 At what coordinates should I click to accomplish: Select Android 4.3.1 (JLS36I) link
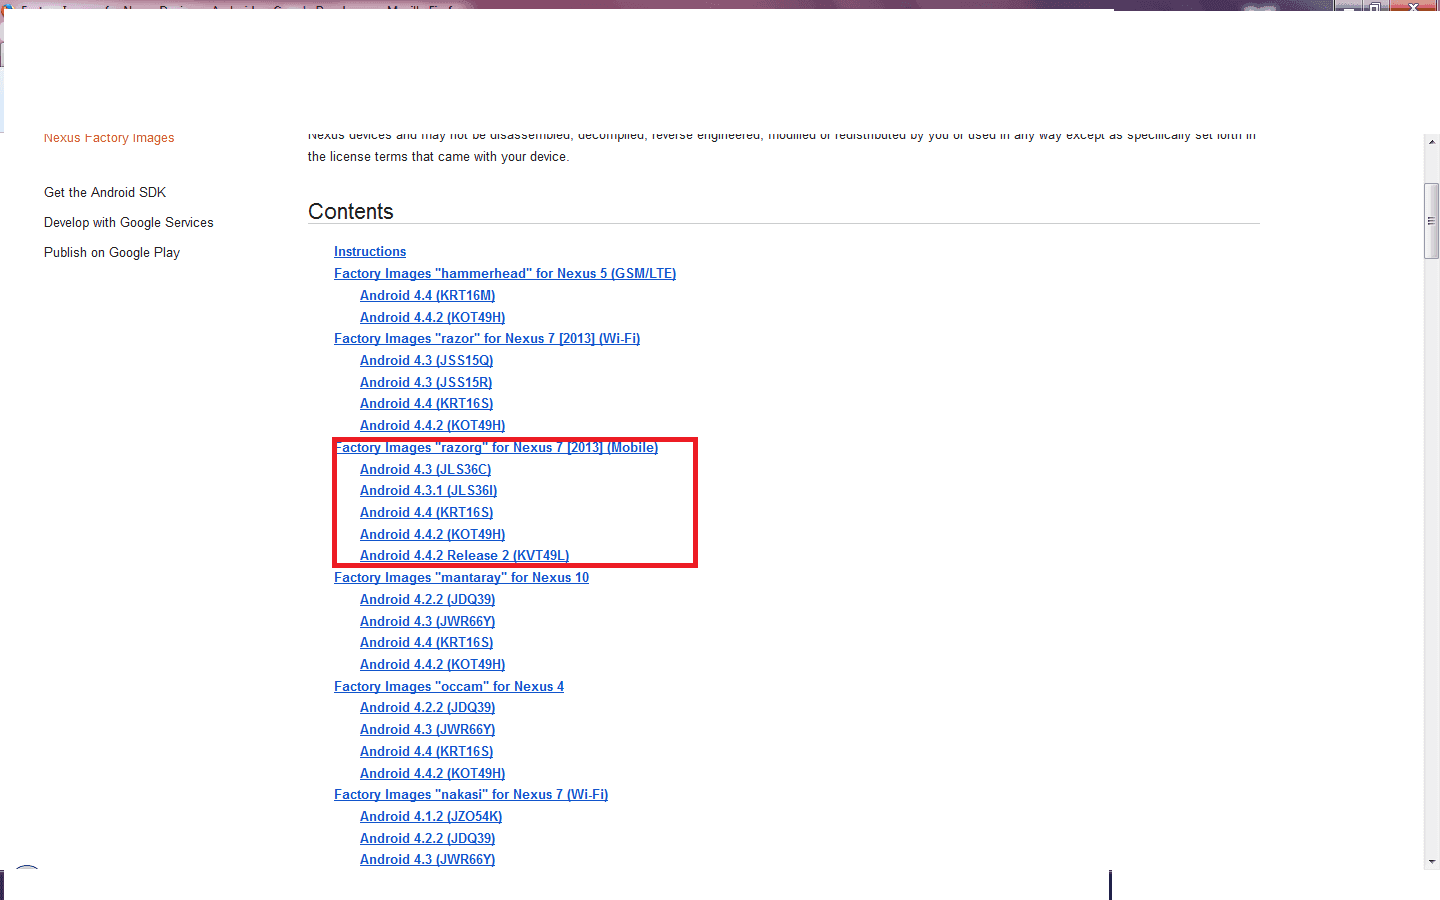(429, 490)
